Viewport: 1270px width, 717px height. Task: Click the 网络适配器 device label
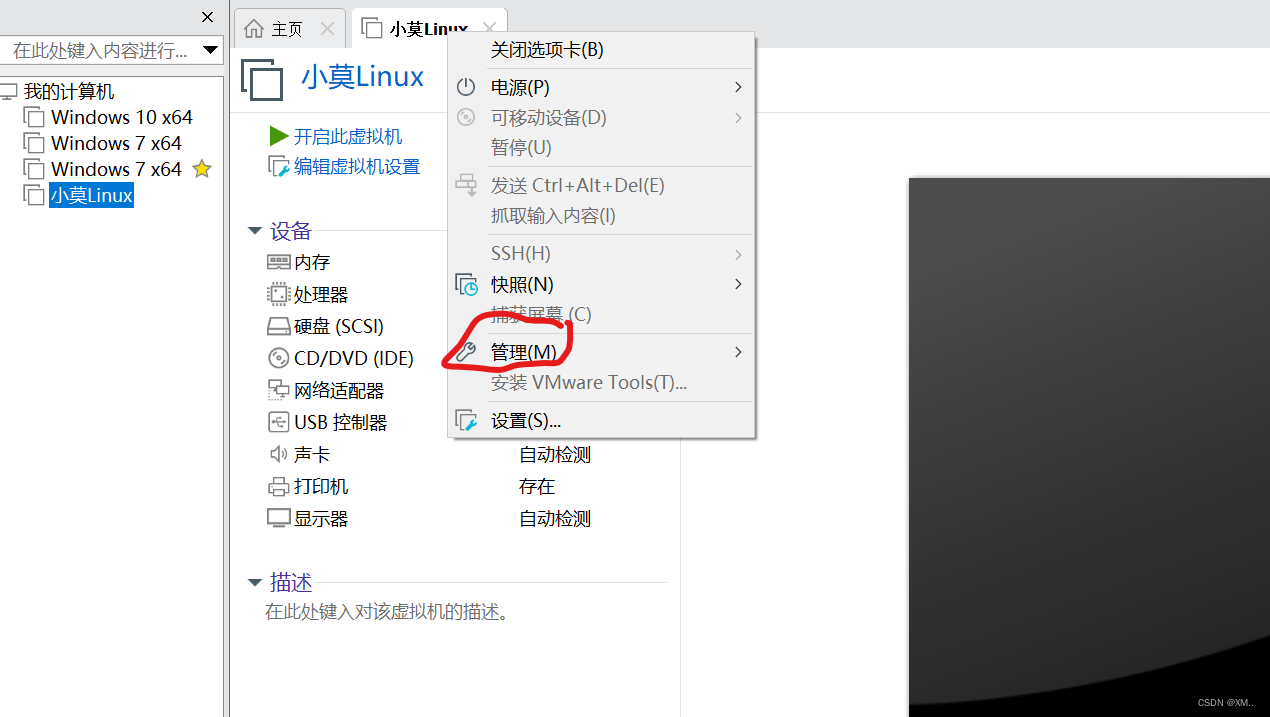pos(339,390)
